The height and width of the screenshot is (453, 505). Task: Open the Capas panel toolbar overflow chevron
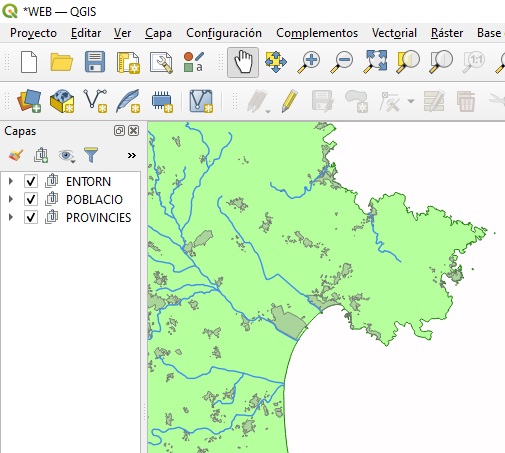point(132,156)
